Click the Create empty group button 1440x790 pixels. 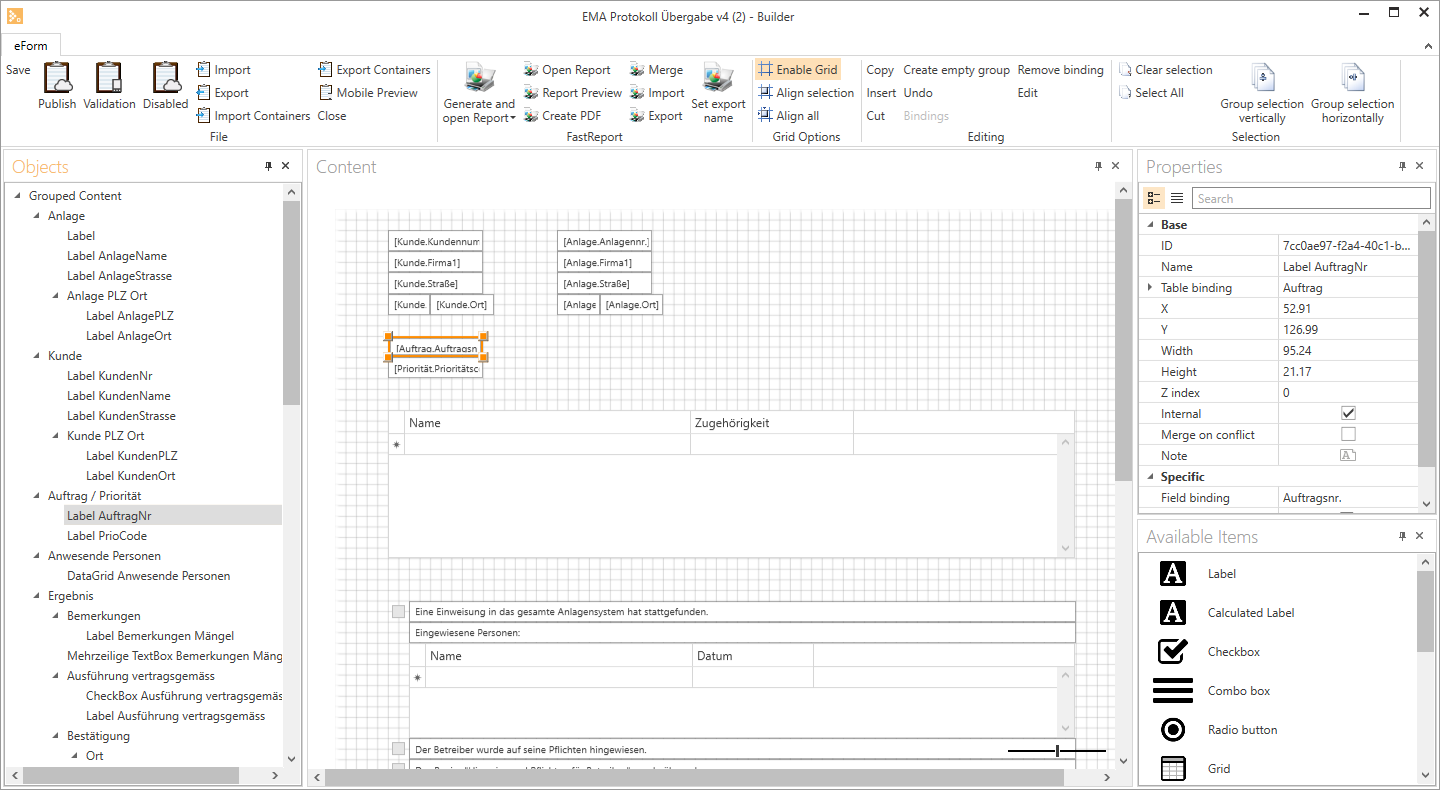pos(956,70)
